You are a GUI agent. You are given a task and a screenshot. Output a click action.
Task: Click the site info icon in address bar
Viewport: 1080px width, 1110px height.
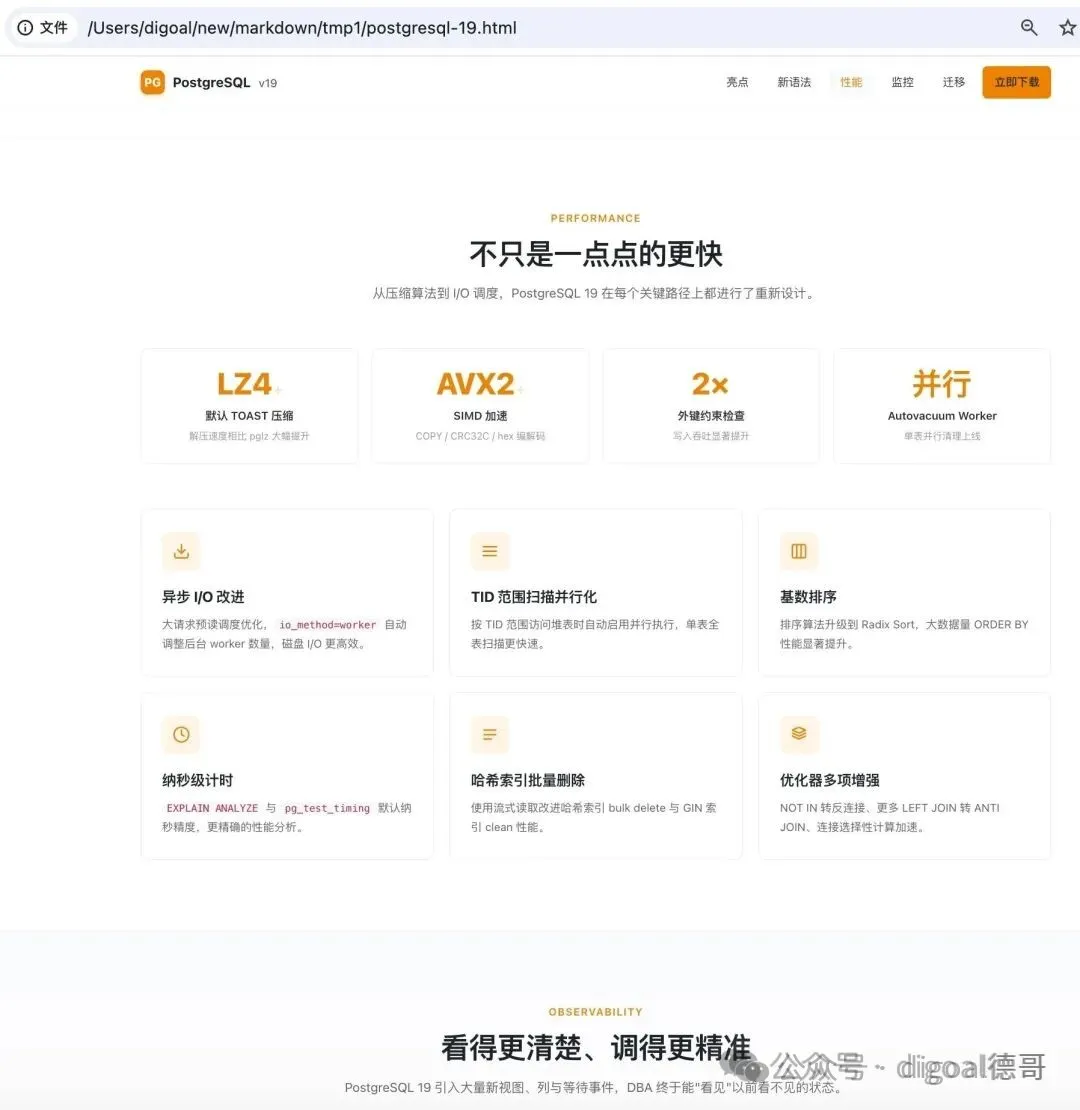pos(25,28)
